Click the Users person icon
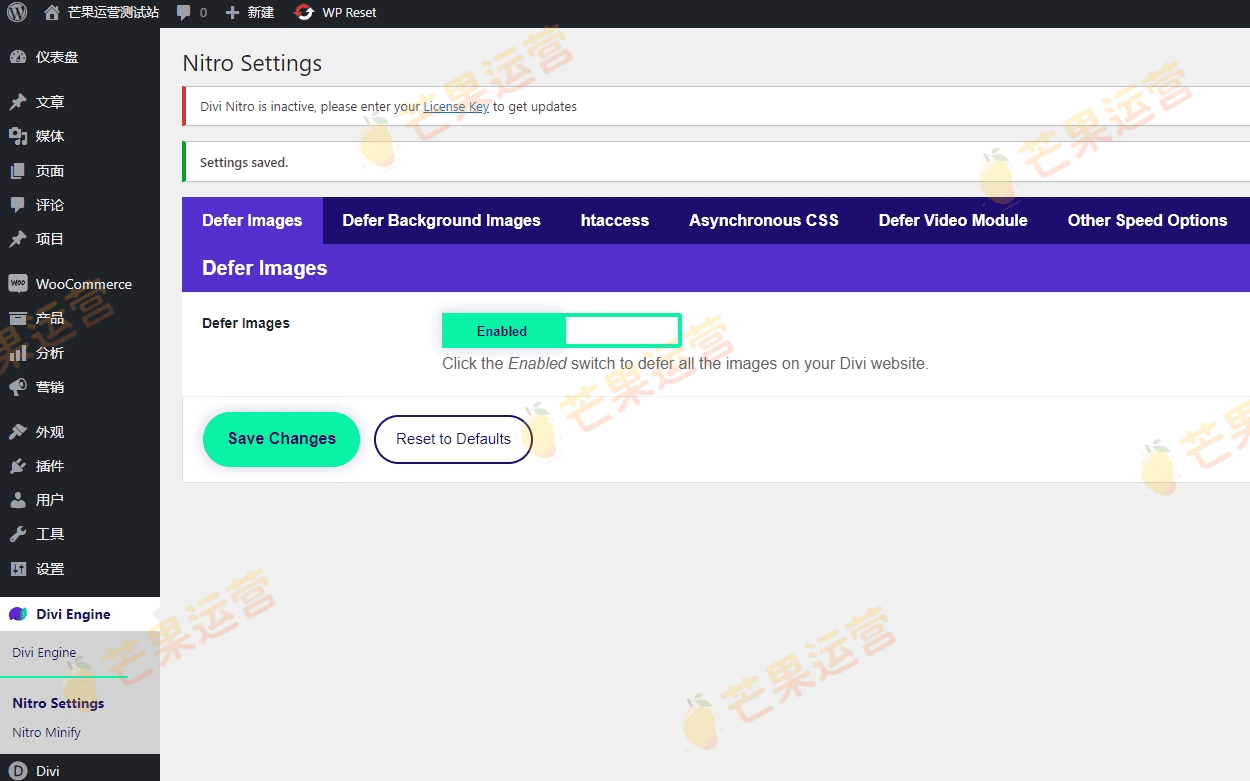This screenshot has height=781, width=1250. coord(18,500)
